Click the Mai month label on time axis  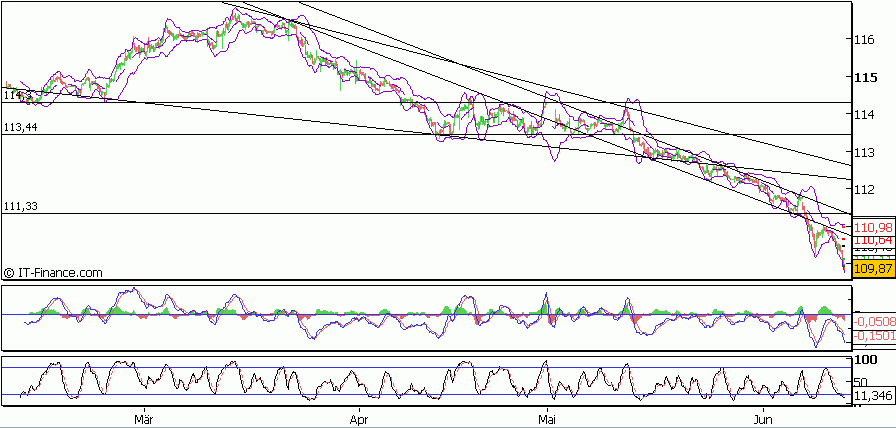(x=547, y=419)
